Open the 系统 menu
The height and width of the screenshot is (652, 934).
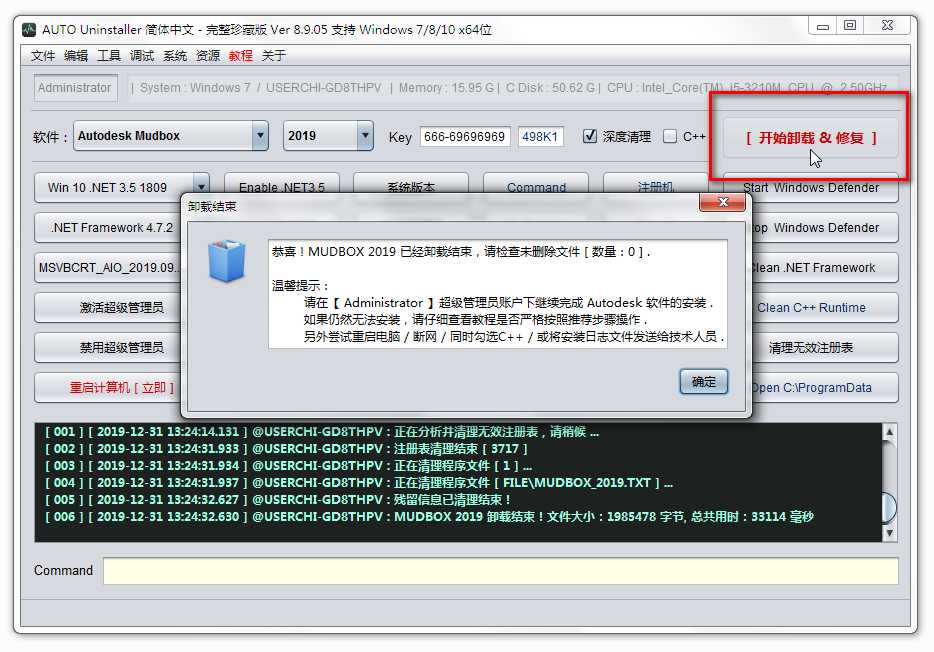[175, 56]
